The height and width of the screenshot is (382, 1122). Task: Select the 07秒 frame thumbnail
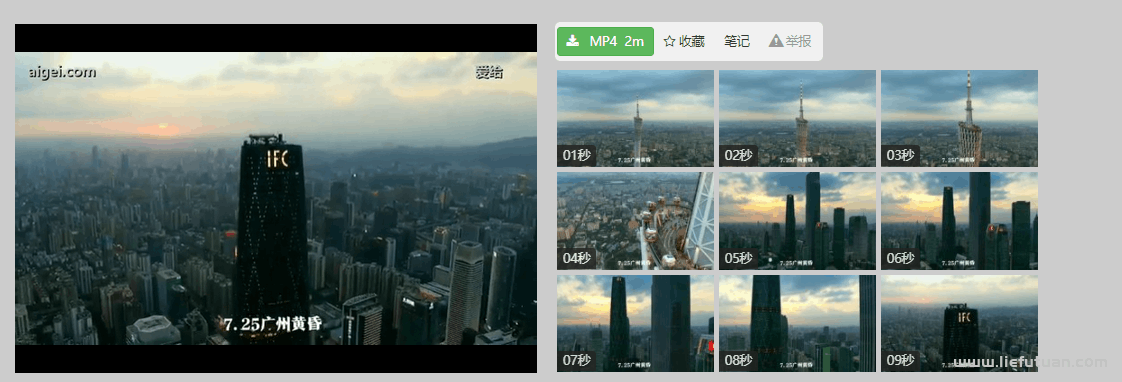tap(635, 323)
